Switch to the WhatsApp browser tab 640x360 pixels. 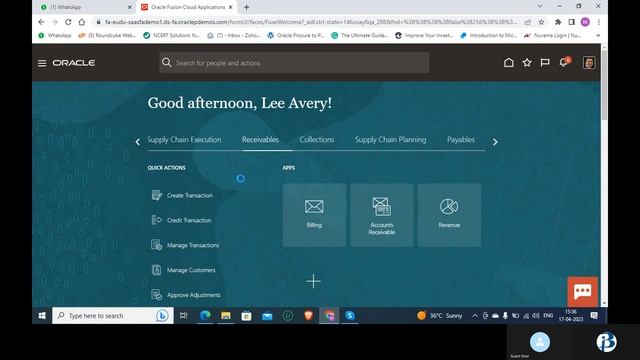(x=85, y=7)
